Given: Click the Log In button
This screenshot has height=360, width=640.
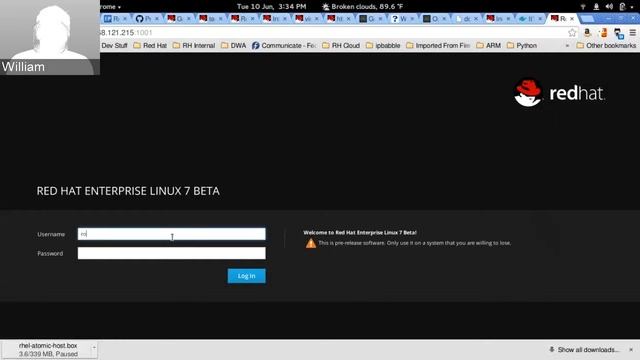Looking at the screenshot, I should tap(247, 276).
